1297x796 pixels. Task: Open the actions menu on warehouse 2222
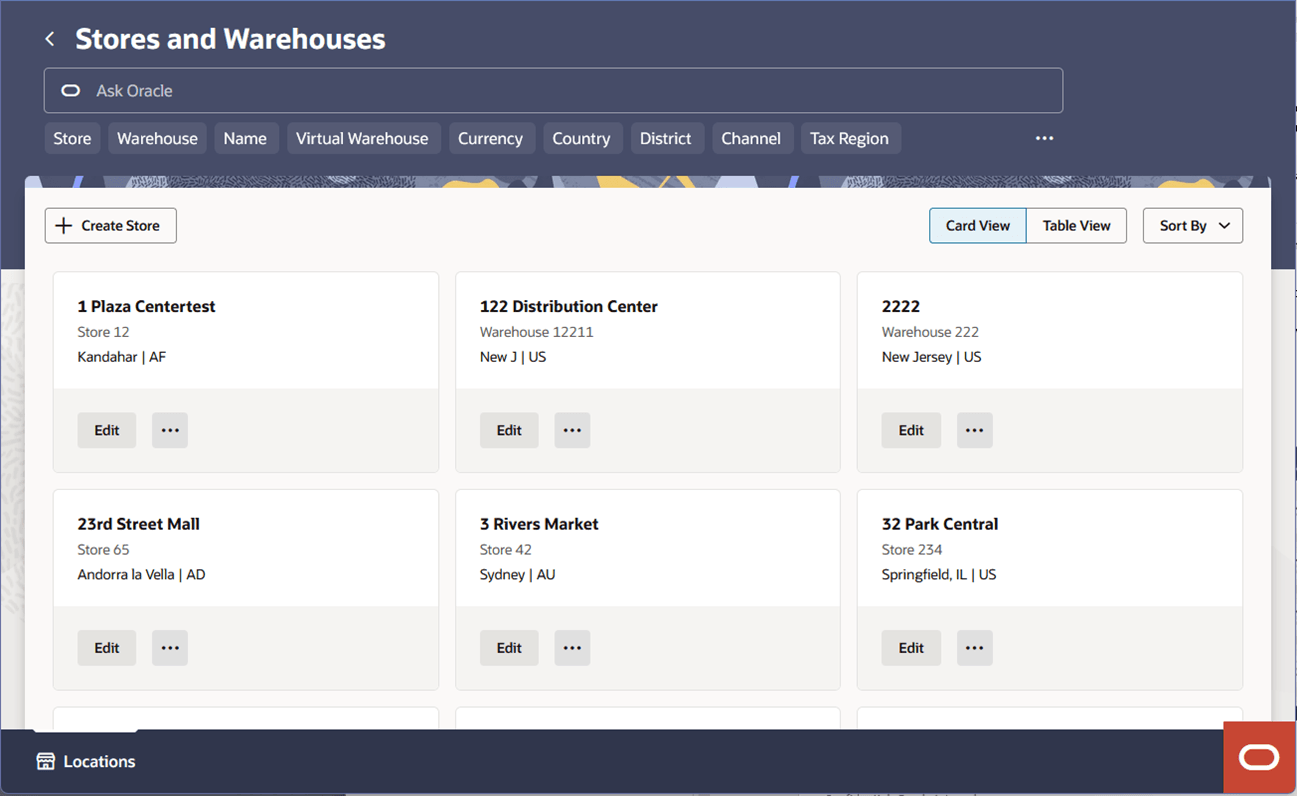click(974, 430)
